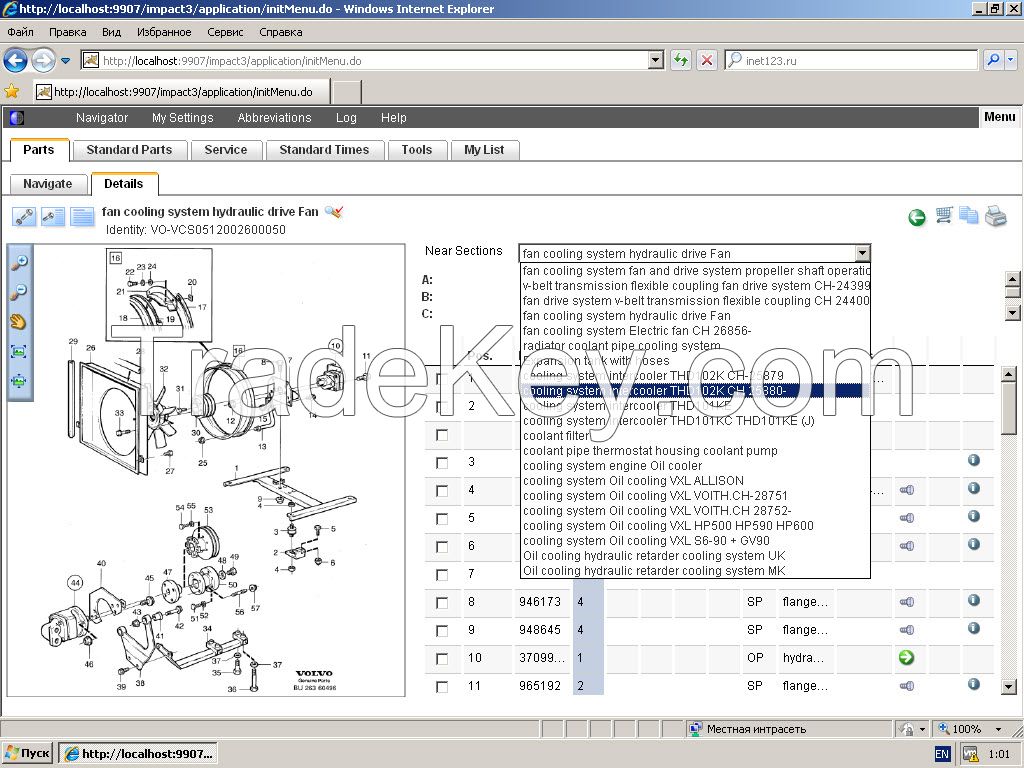
Task: Click the parts list scrollbar up arrow
Action: click(1009, 374)
